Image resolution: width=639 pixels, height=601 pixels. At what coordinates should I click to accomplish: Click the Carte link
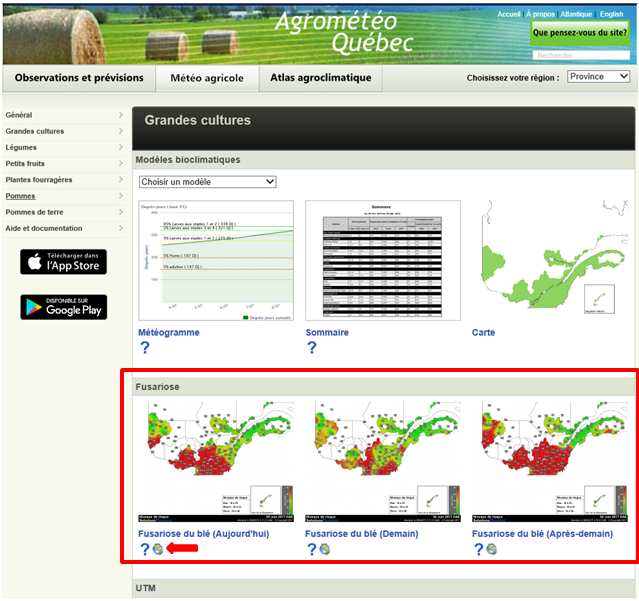[483, 332]
